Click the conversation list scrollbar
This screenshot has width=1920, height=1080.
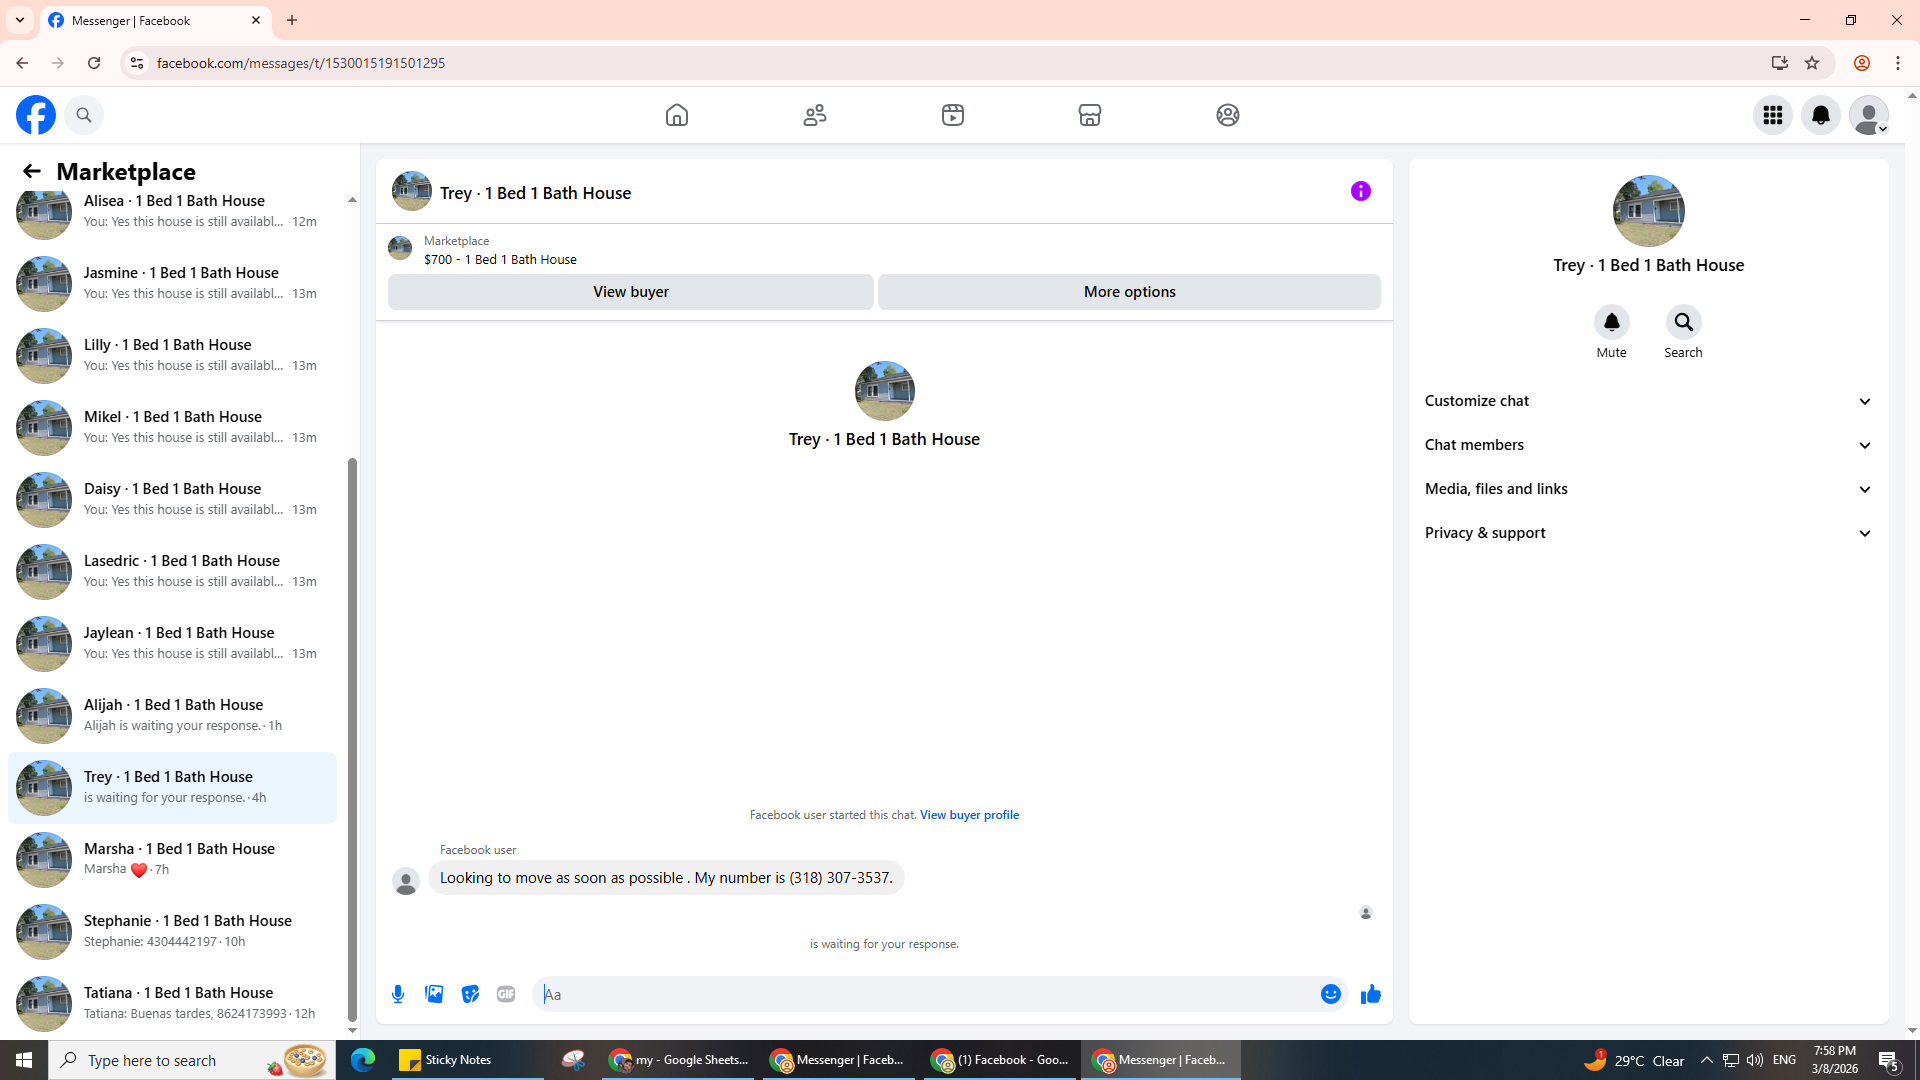point(352,740)
